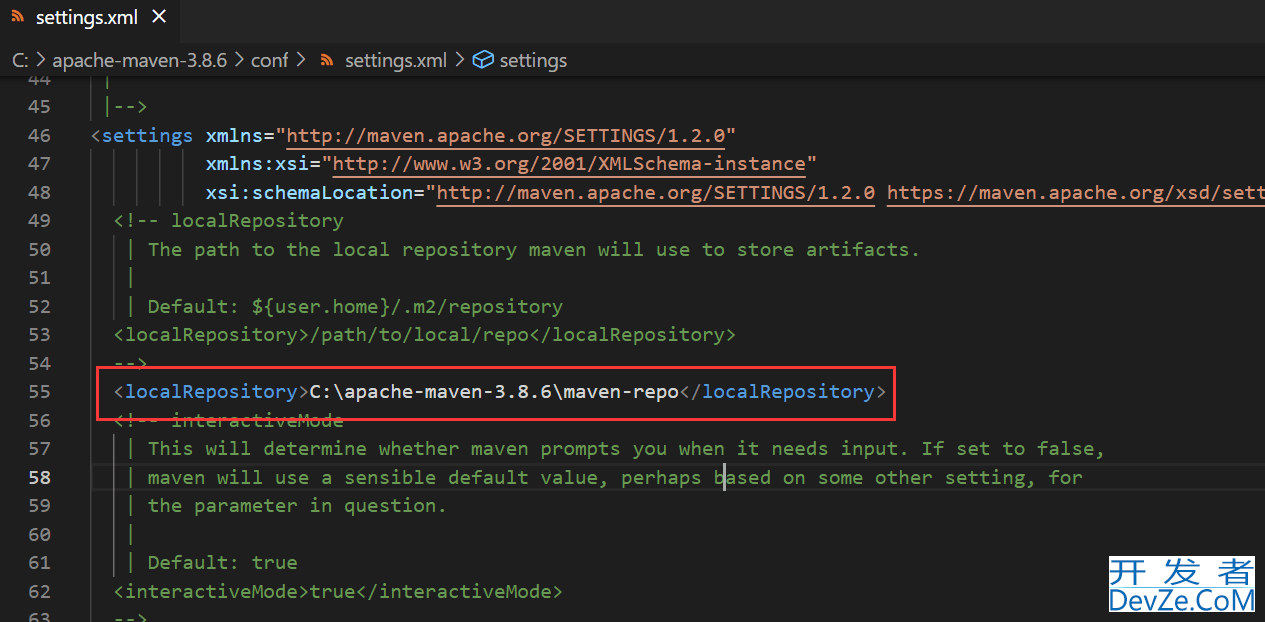
Task: Click the cube symbol icon in breadcrumb
Action: pos(483,60)
